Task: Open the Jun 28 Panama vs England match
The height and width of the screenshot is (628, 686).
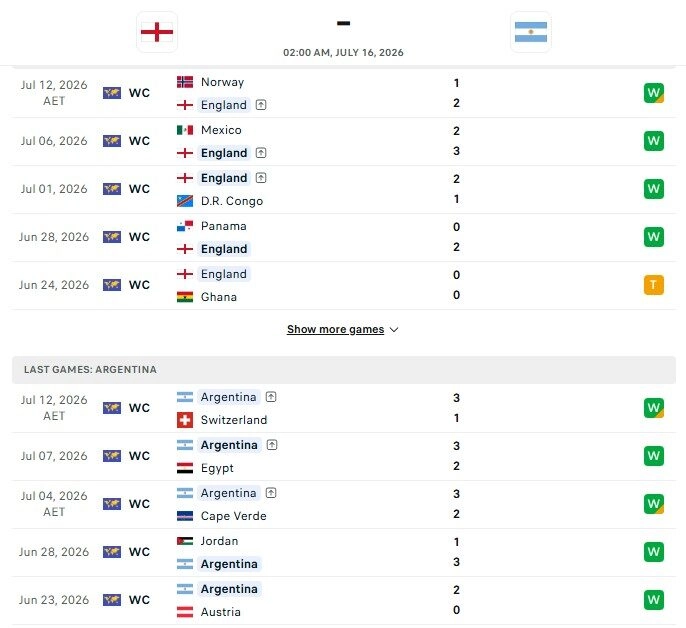Action: click(x=343, y=238)
